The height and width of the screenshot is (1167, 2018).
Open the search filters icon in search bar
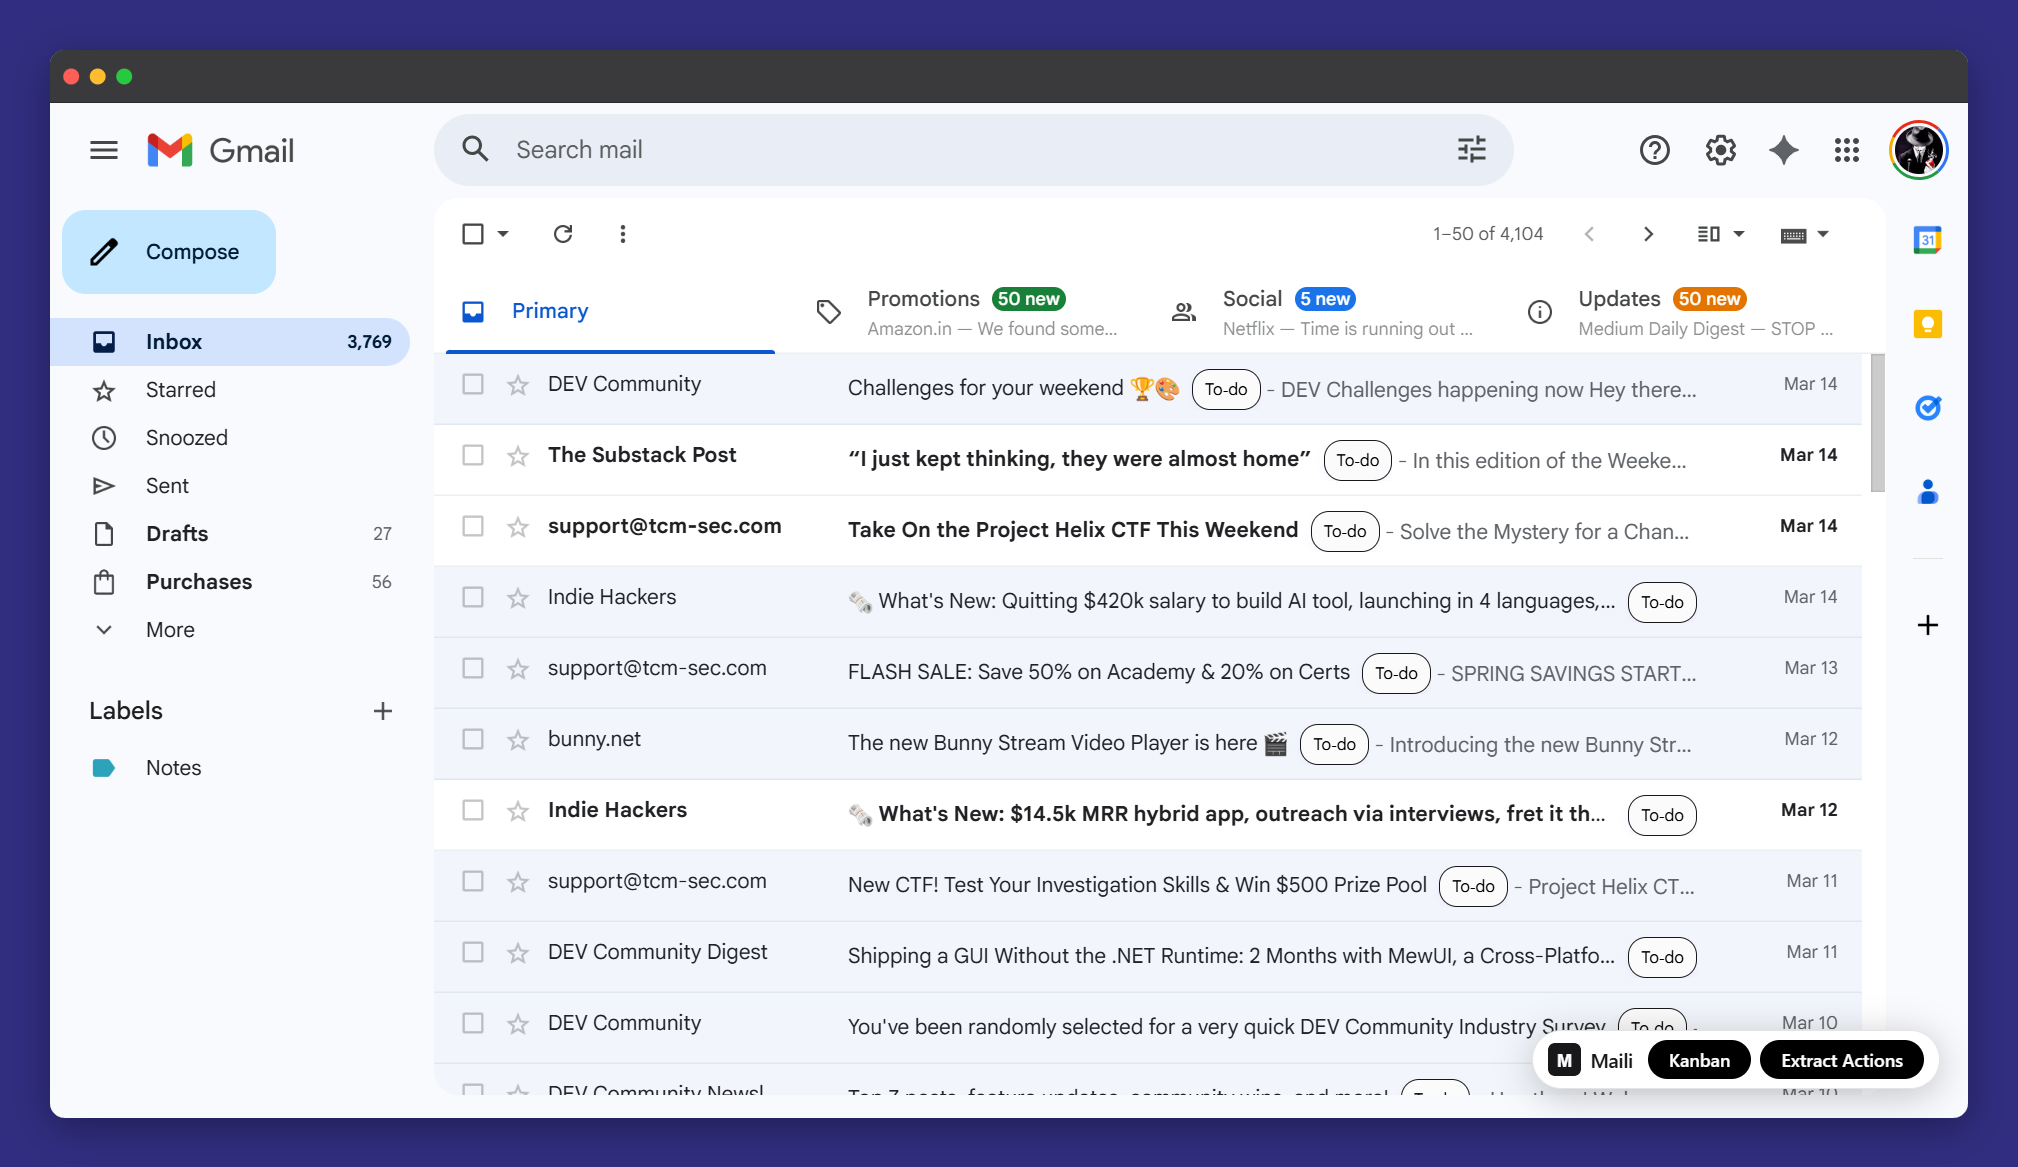[x=1470, y=149]
